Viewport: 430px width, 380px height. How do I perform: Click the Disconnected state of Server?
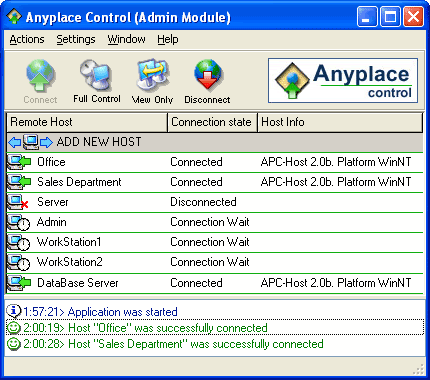203,202
